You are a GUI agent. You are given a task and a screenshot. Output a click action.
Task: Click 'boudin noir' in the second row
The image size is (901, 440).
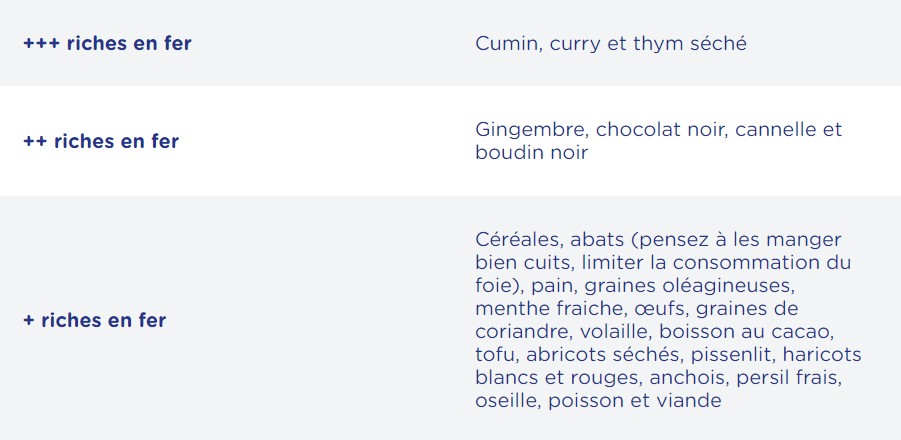(x=531, y=153)
